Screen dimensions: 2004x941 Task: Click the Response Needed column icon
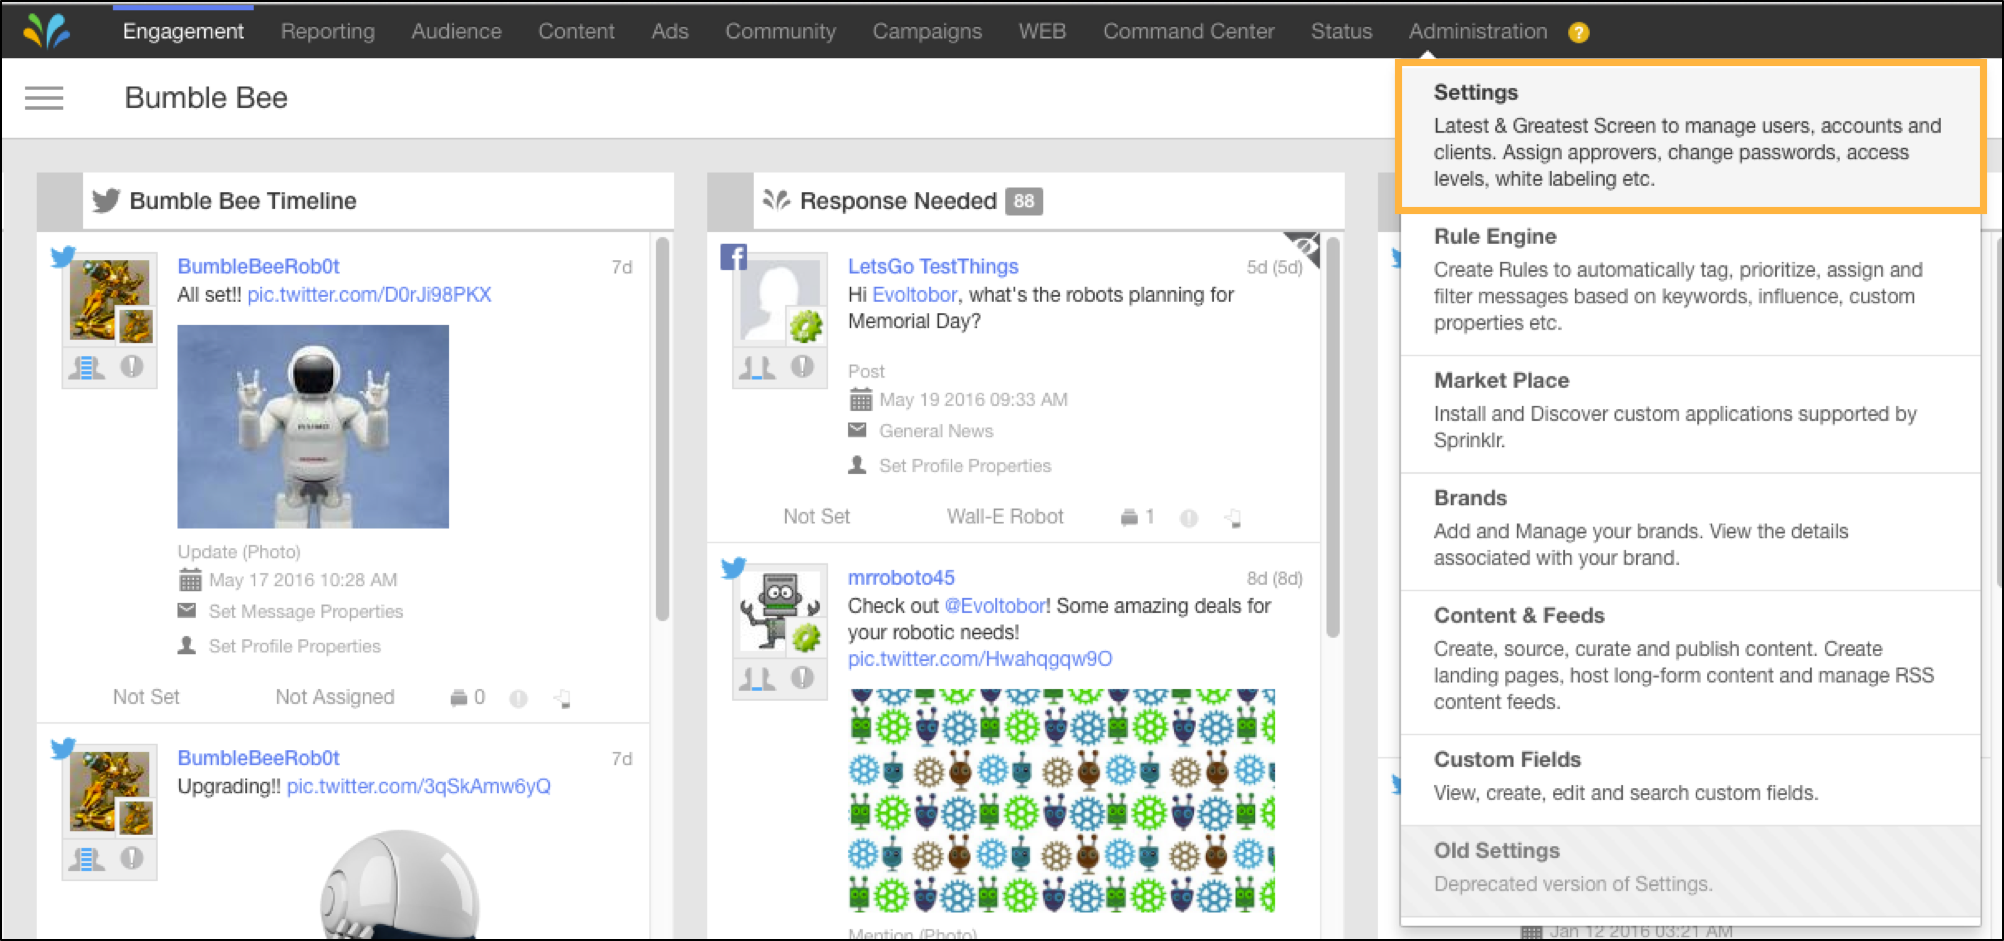tap(776, 201)
